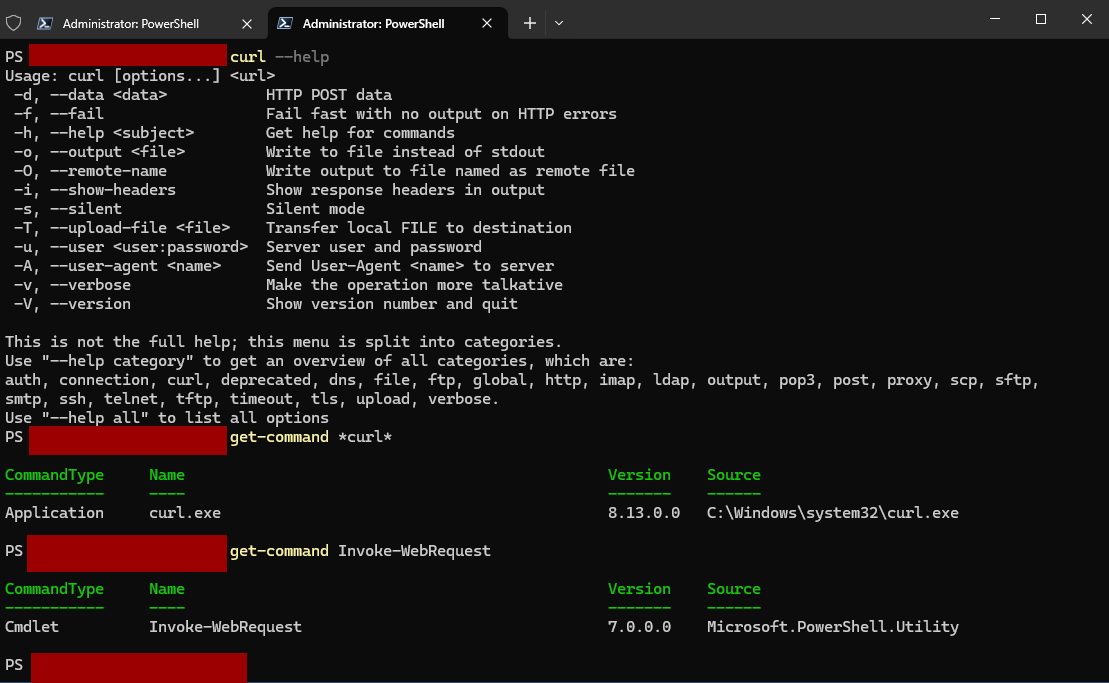Click 'Send User-Agent <name> to server'
The image size is (1109, 683).
[410, 267]
